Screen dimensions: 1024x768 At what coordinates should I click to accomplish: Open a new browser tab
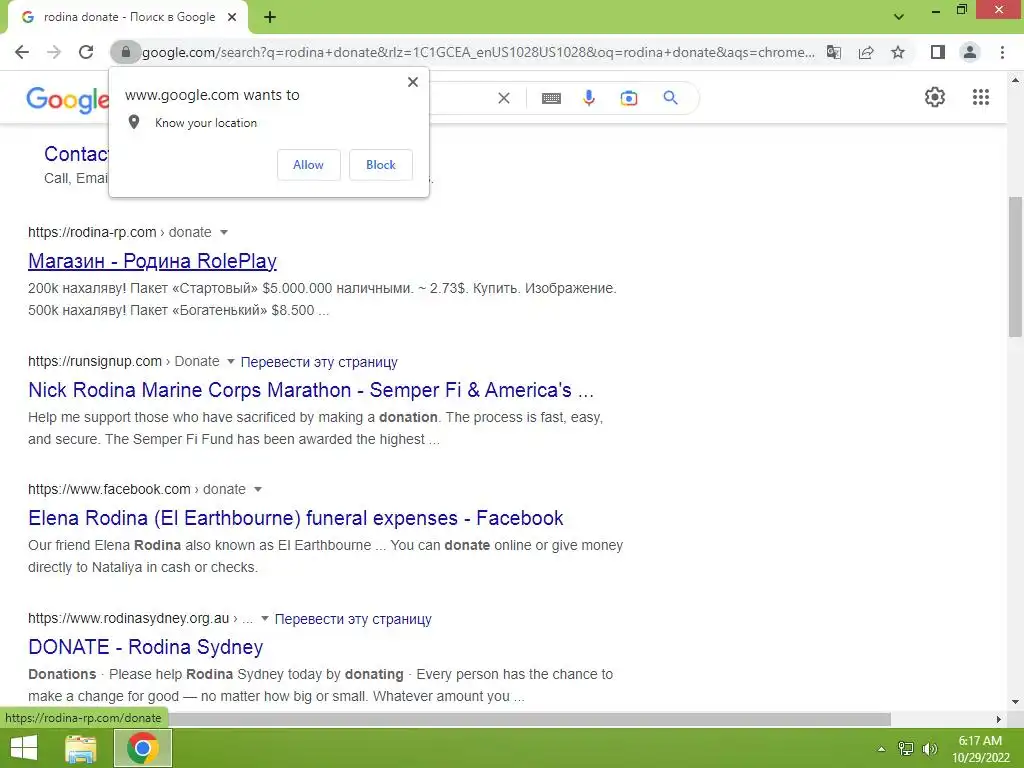point(270,17)
